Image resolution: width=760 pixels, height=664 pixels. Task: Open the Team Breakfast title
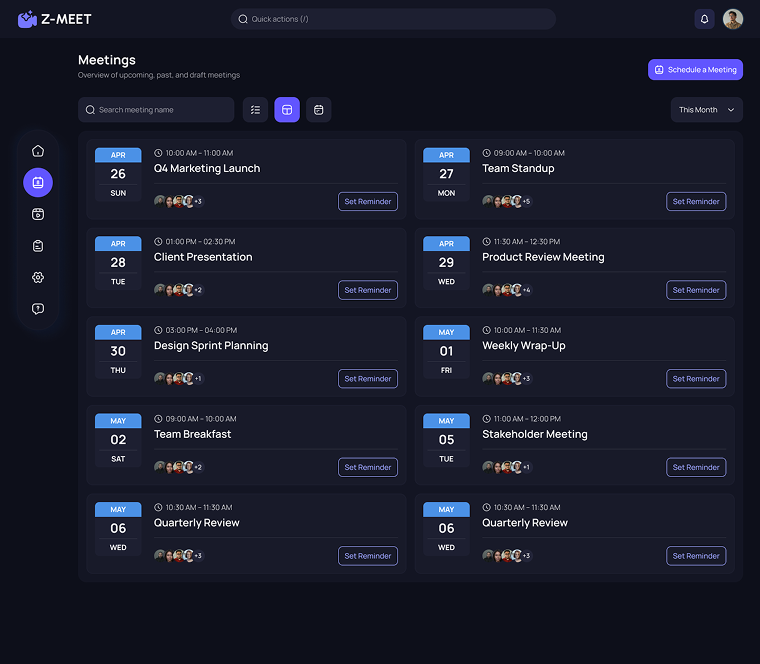pos(192,434)
